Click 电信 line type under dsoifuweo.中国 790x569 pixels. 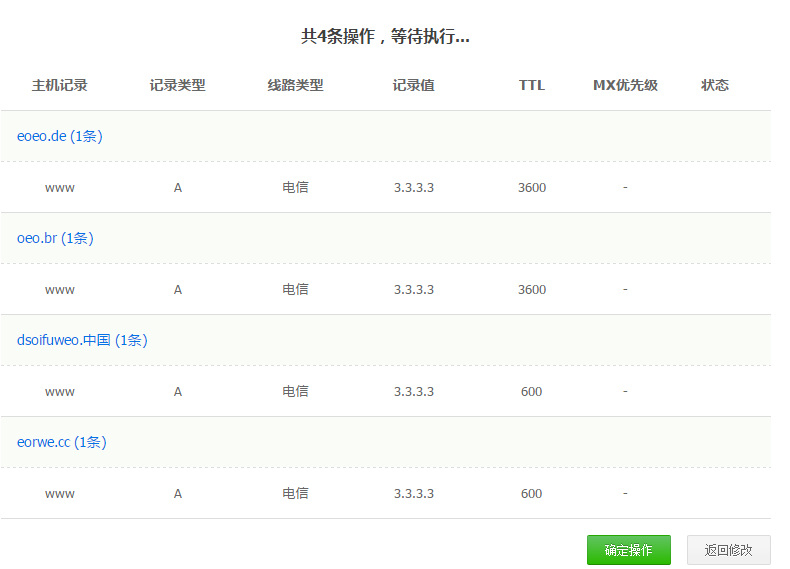295,391
